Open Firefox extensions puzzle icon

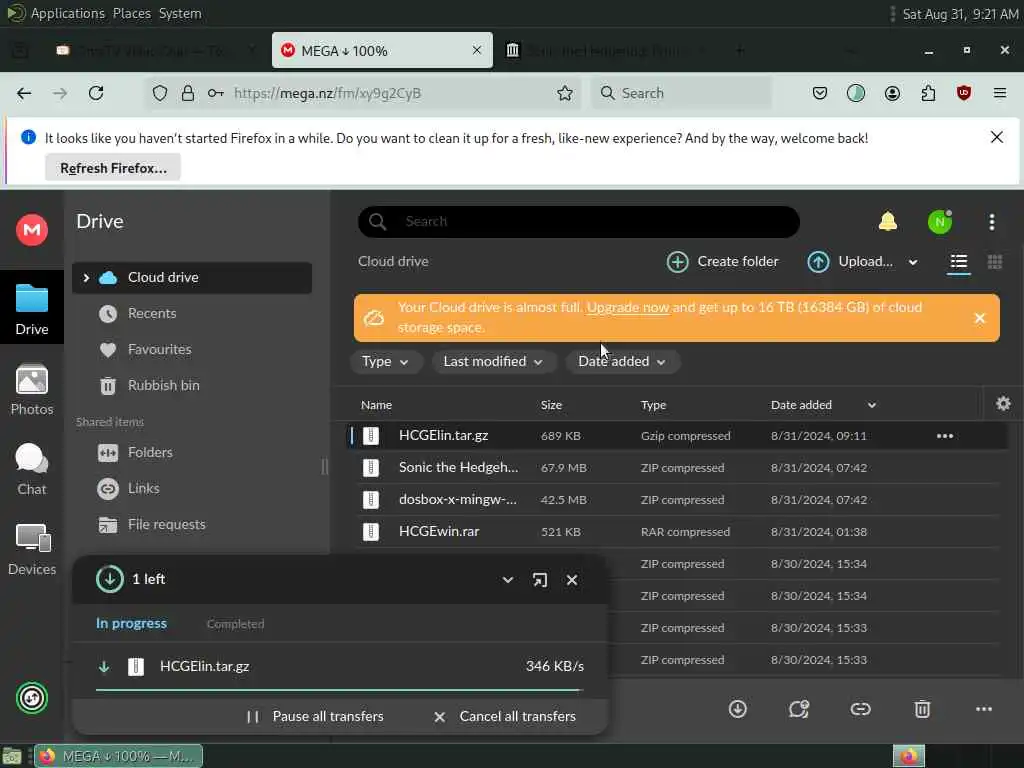(x=928, y=93)
